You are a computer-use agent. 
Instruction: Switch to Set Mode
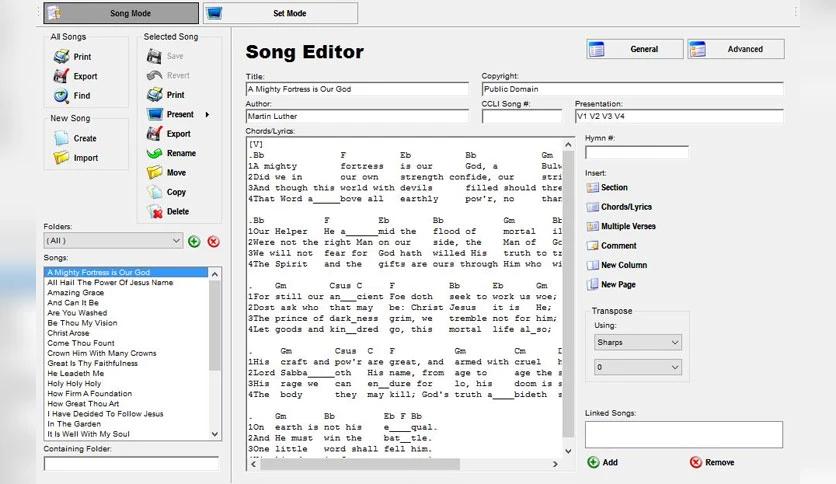point(280,13)
